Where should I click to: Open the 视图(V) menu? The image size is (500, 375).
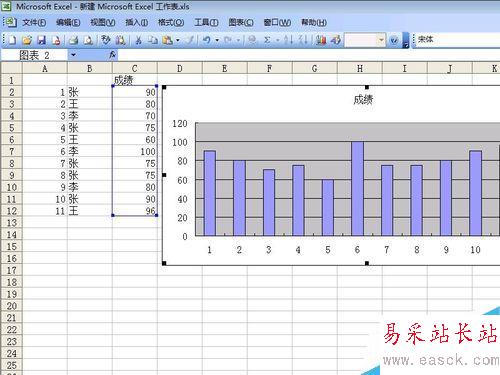pyautogui.click(x=103, y=23)
